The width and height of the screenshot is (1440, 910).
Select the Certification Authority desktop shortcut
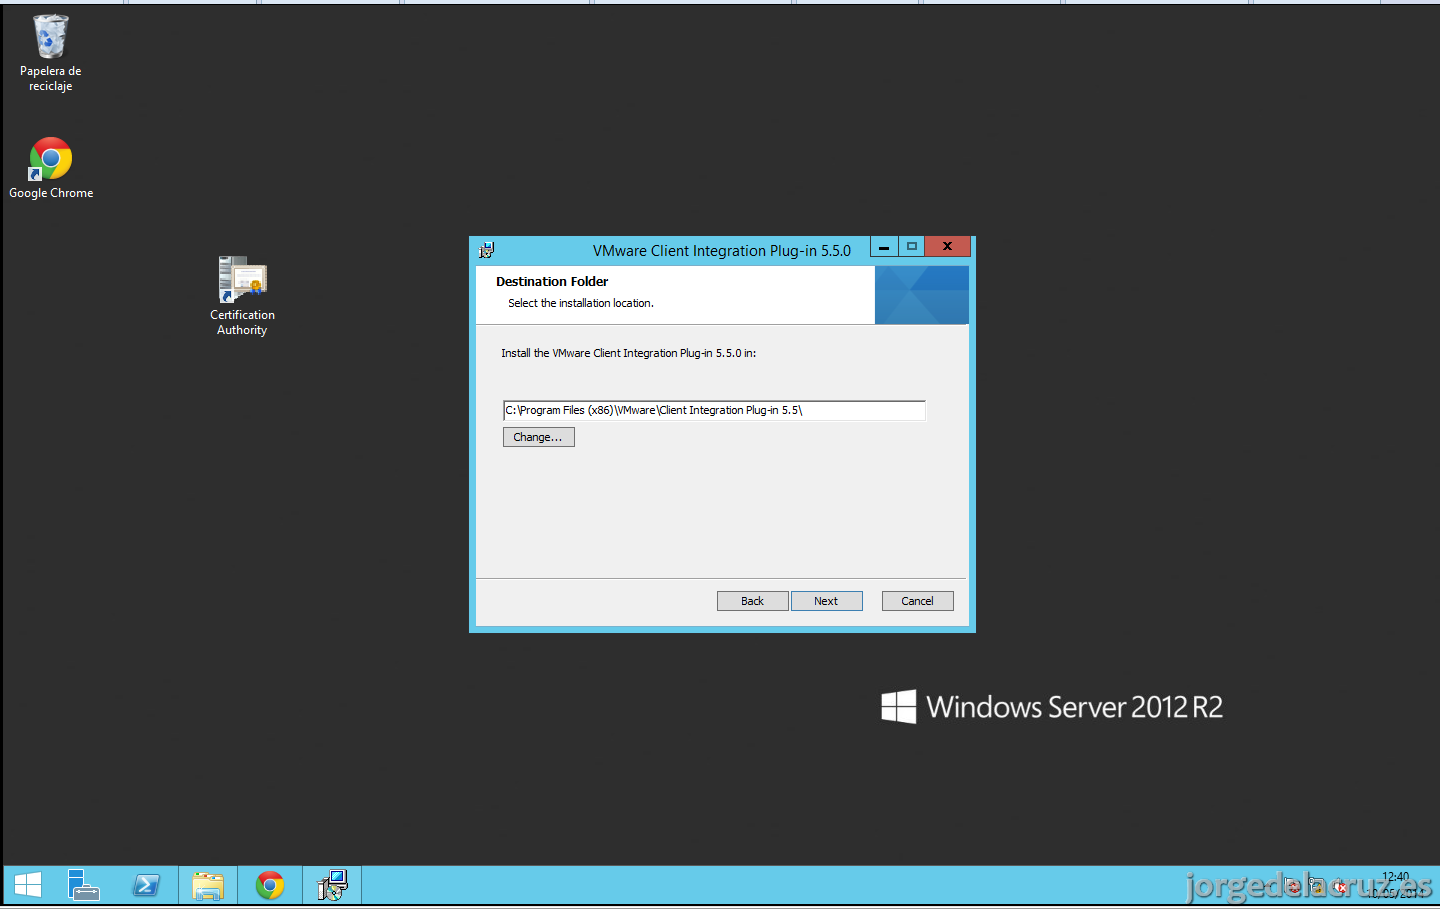pos(242,296)
